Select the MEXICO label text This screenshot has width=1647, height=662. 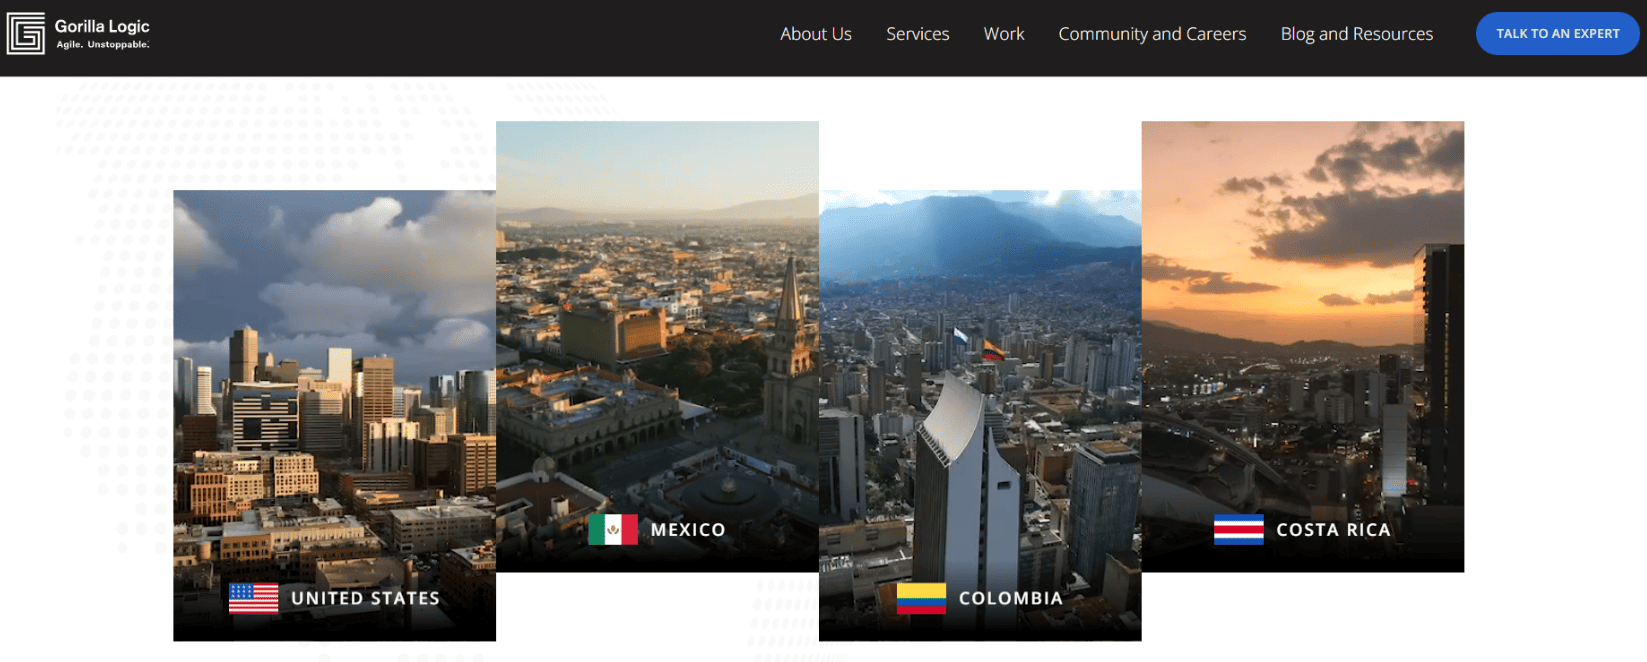click(x=688, y=530)
